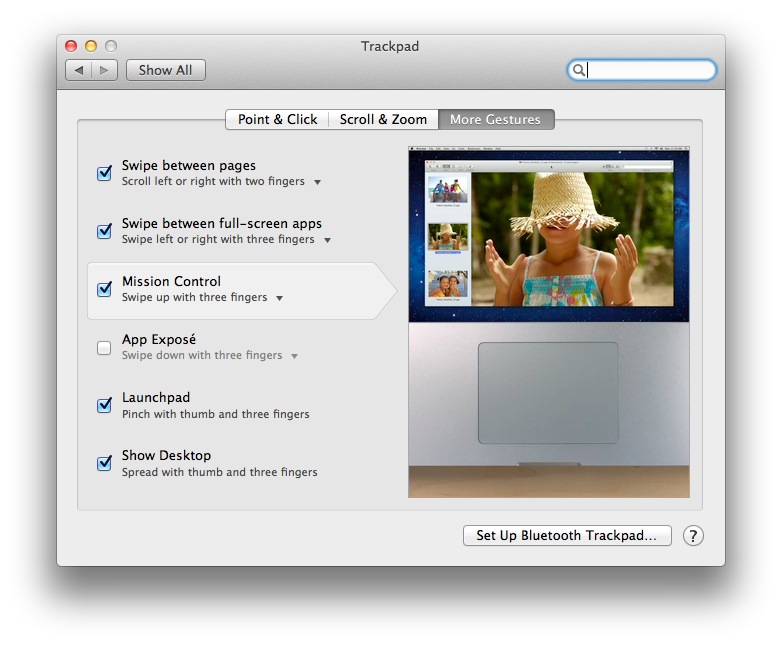Viewport: 782px width, 645px height.
Task: Uncheck Swipe between pages checkbox
Action: point(104,173)
